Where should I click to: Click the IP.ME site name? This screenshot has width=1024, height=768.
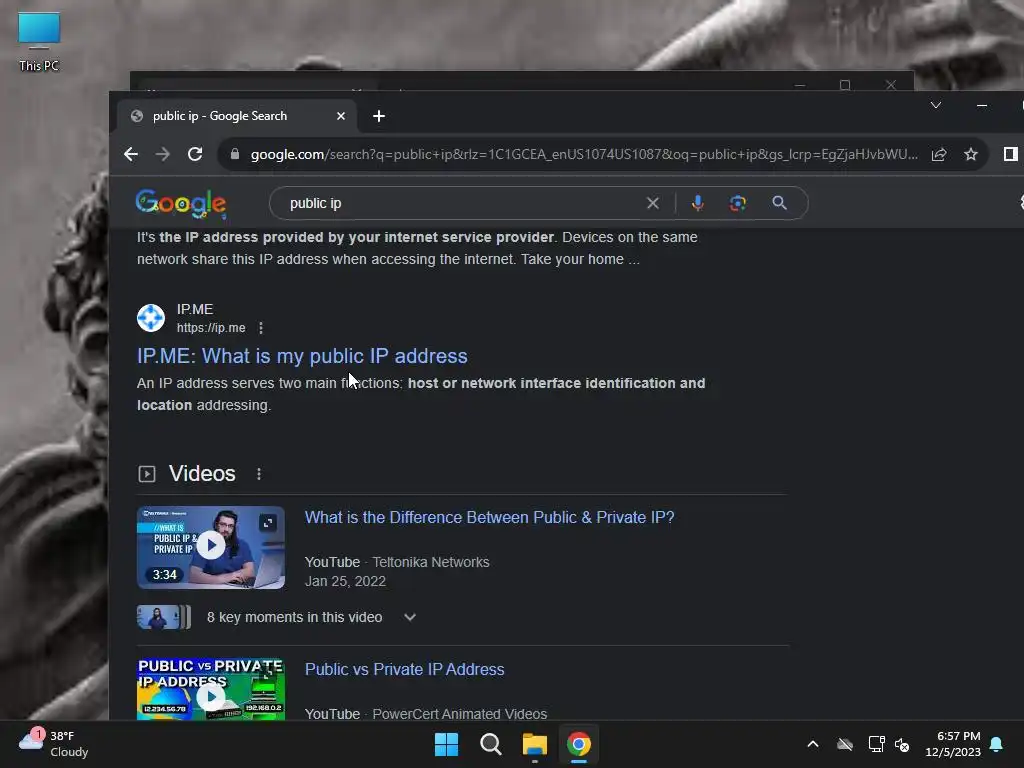195,310
